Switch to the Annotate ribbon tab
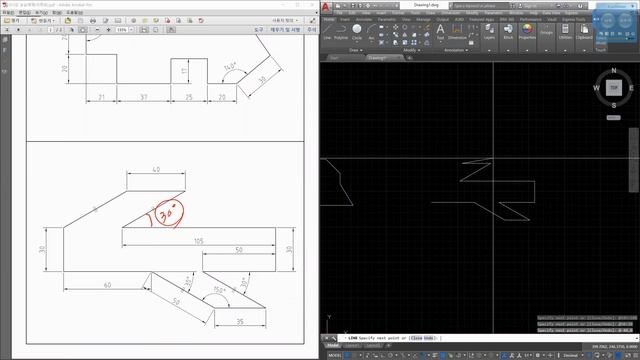The image size is (640, 360). point(364,19)
